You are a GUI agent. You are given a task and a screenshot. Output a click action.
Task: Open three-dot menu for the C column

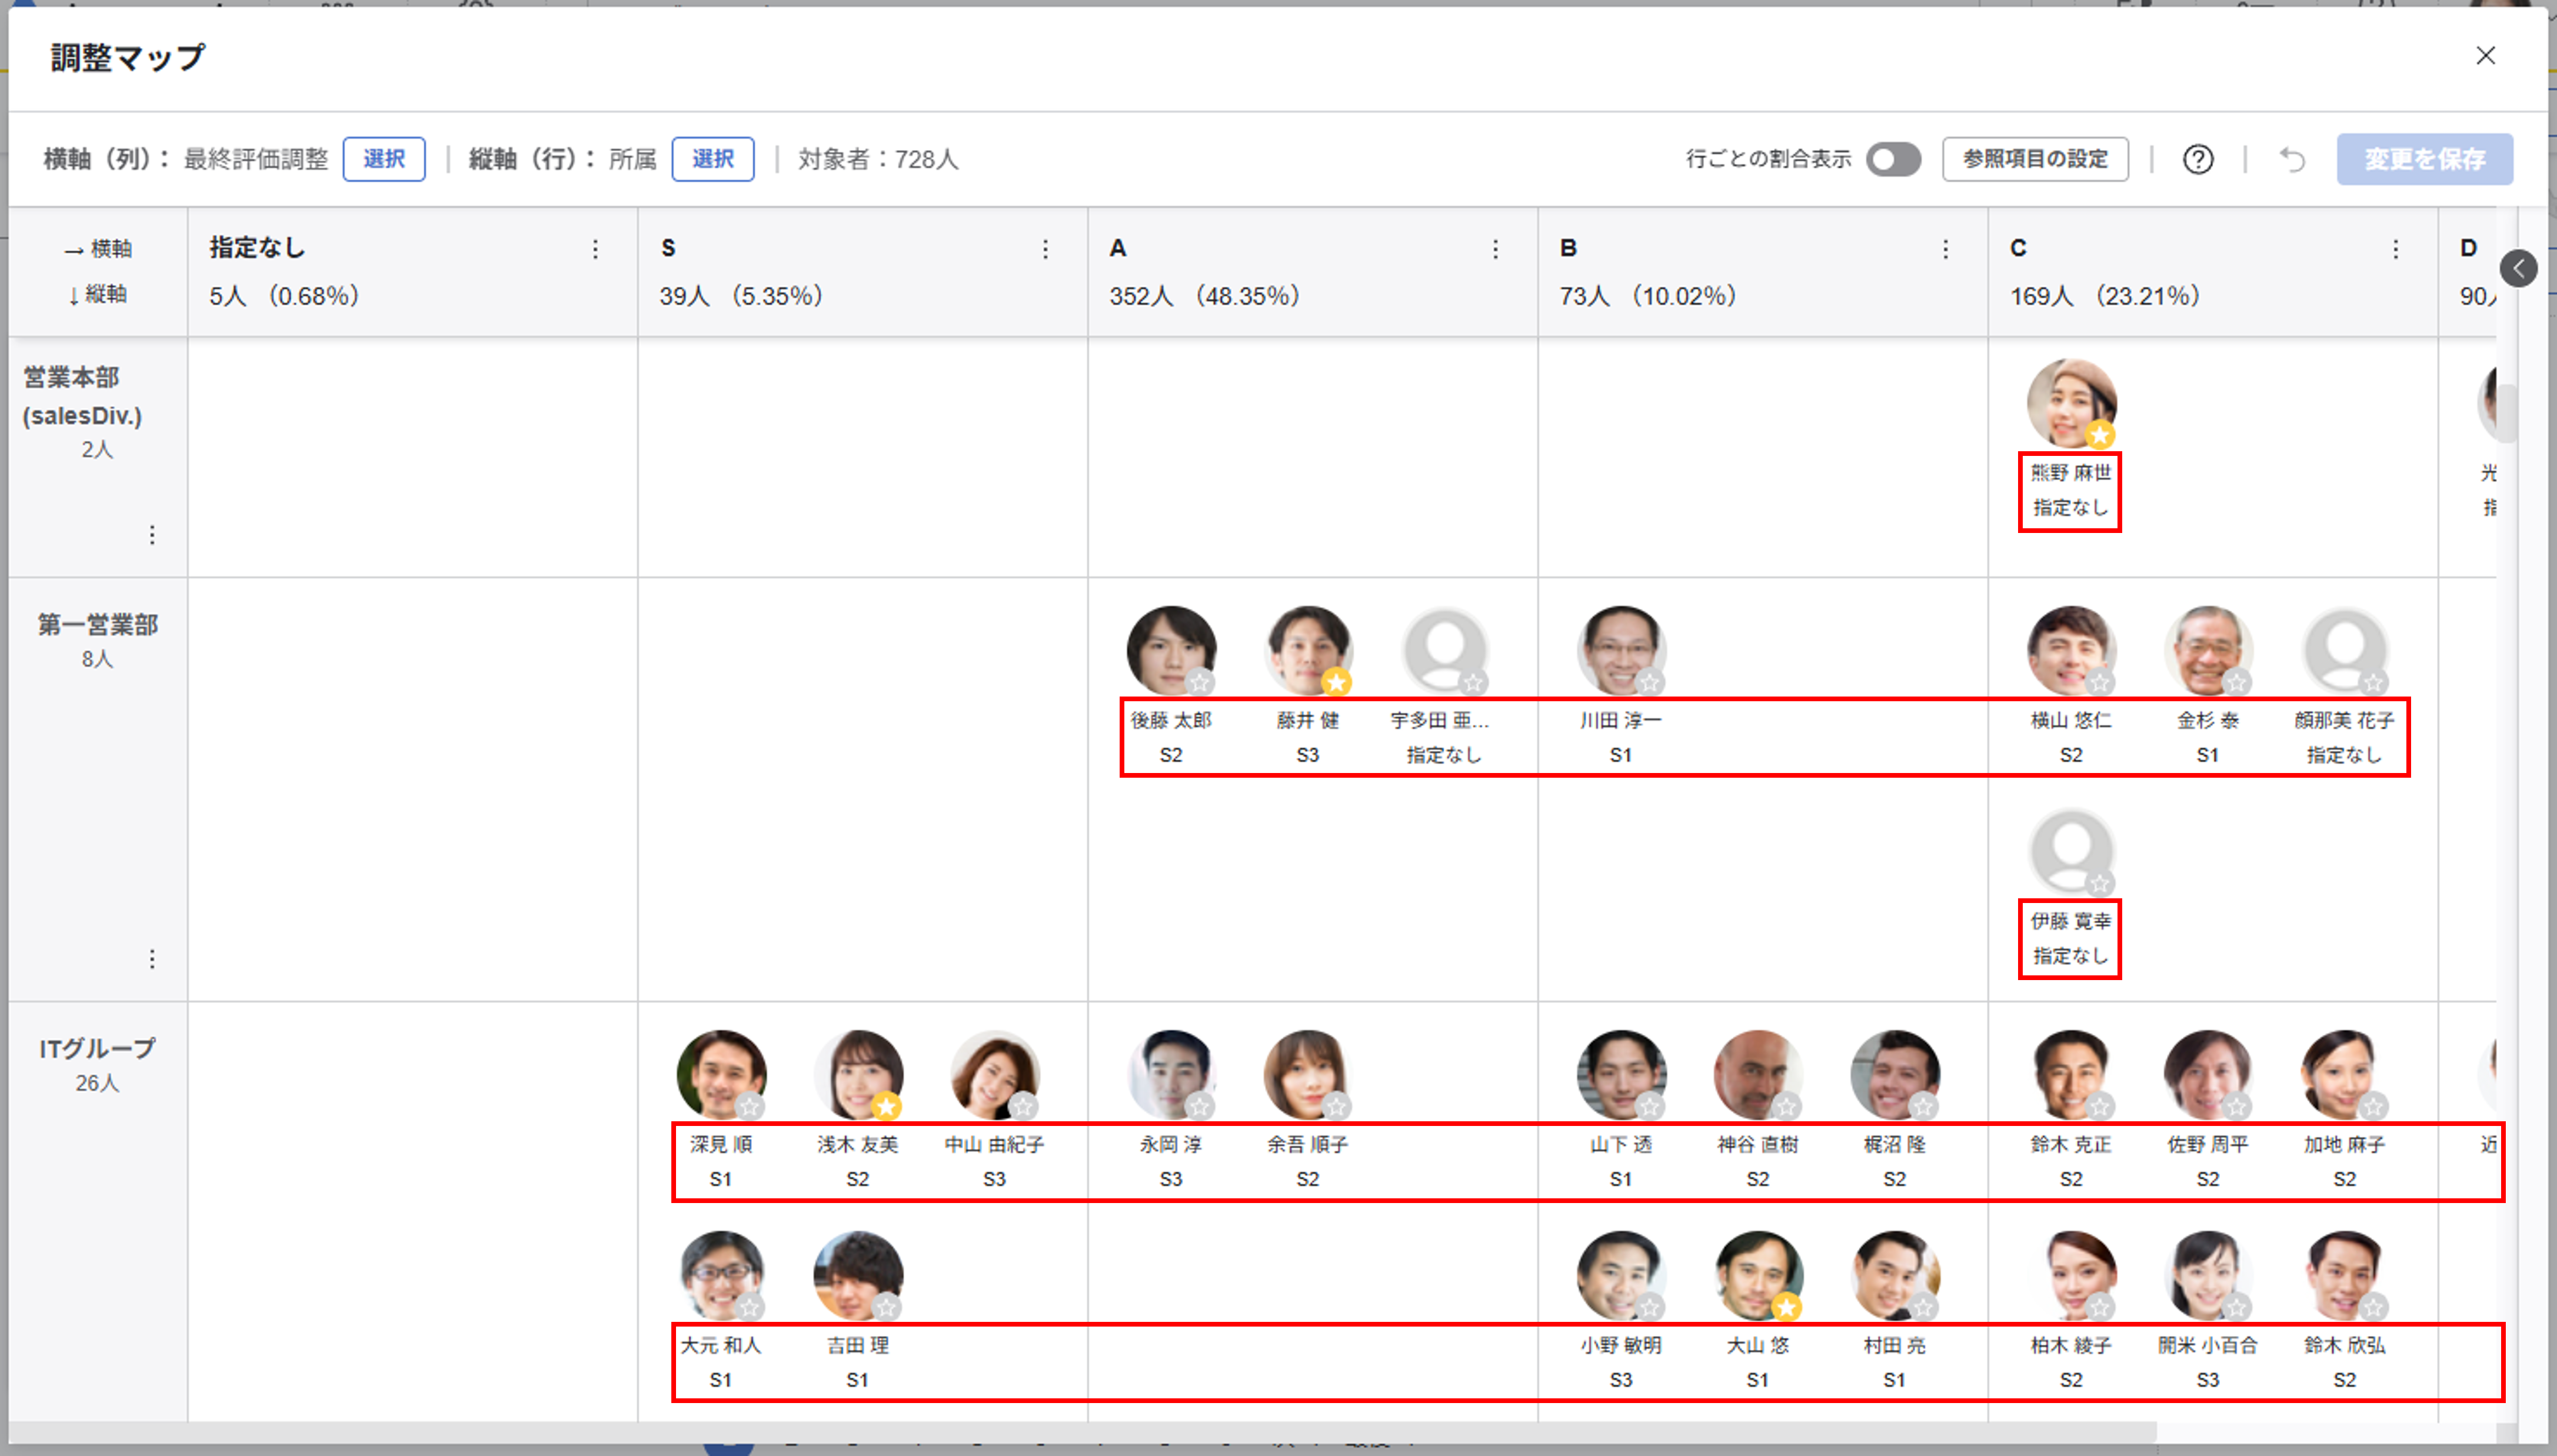(2395, 249)
